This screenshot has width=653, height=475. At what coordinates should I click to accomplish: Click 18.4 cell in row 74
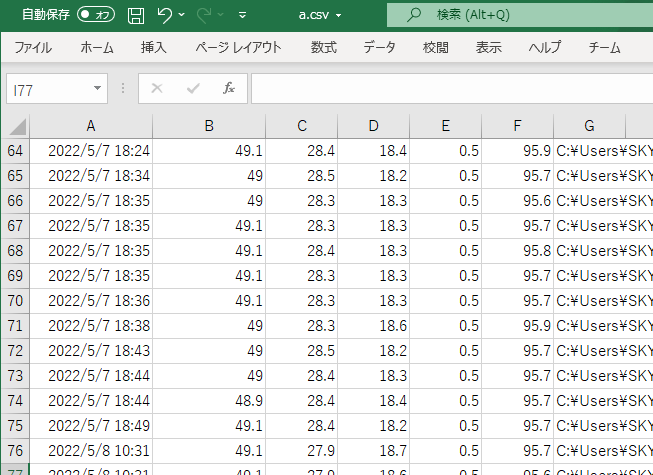tap(374, 400)
